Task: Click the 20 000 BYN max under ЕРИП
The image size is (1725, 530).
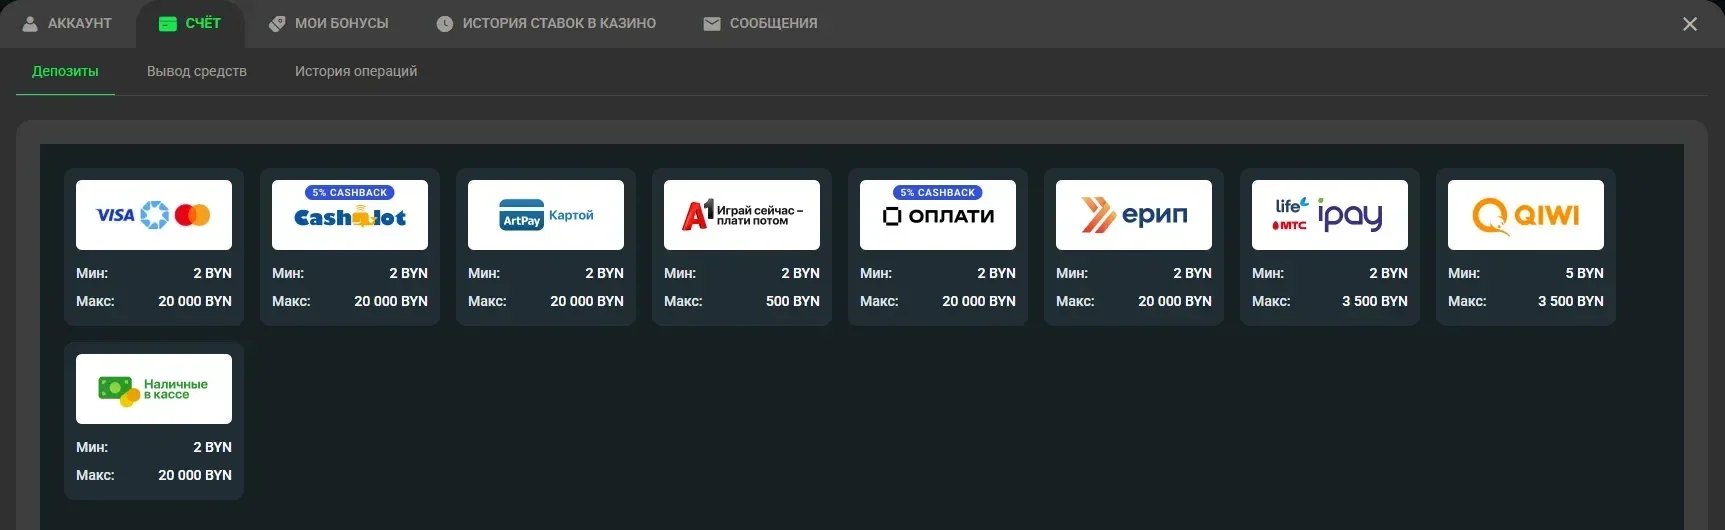Action: click(1175, 301)
